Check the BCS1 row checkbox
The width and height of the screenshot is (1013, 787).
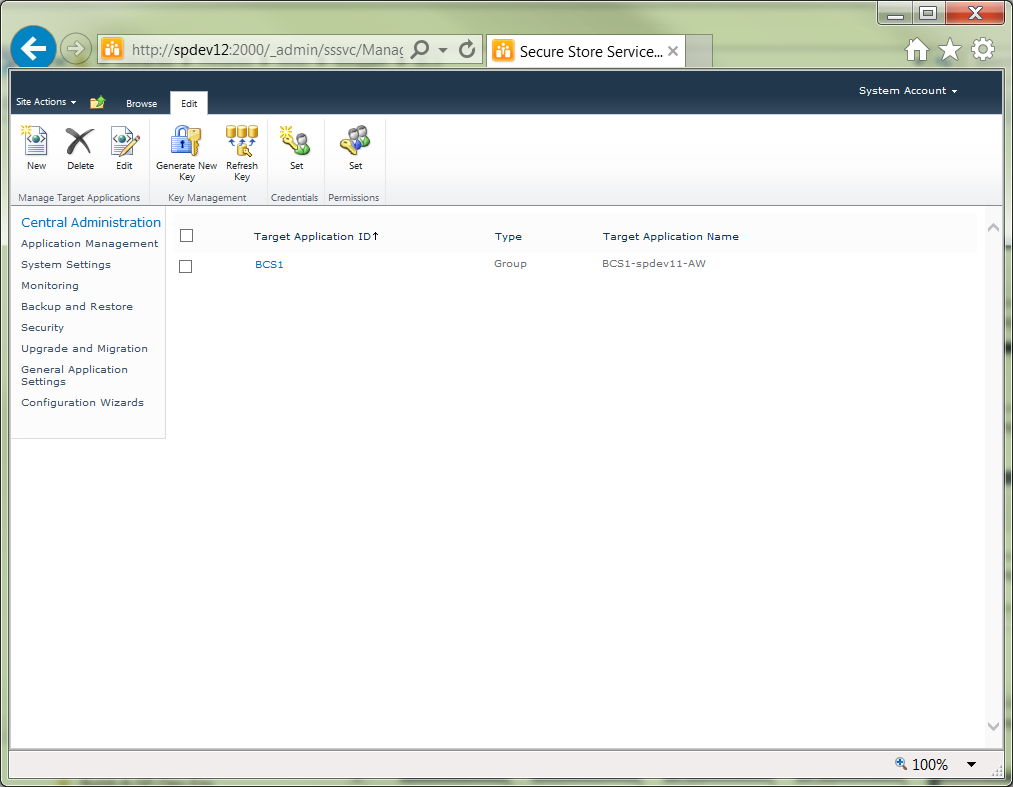(185, 266)
